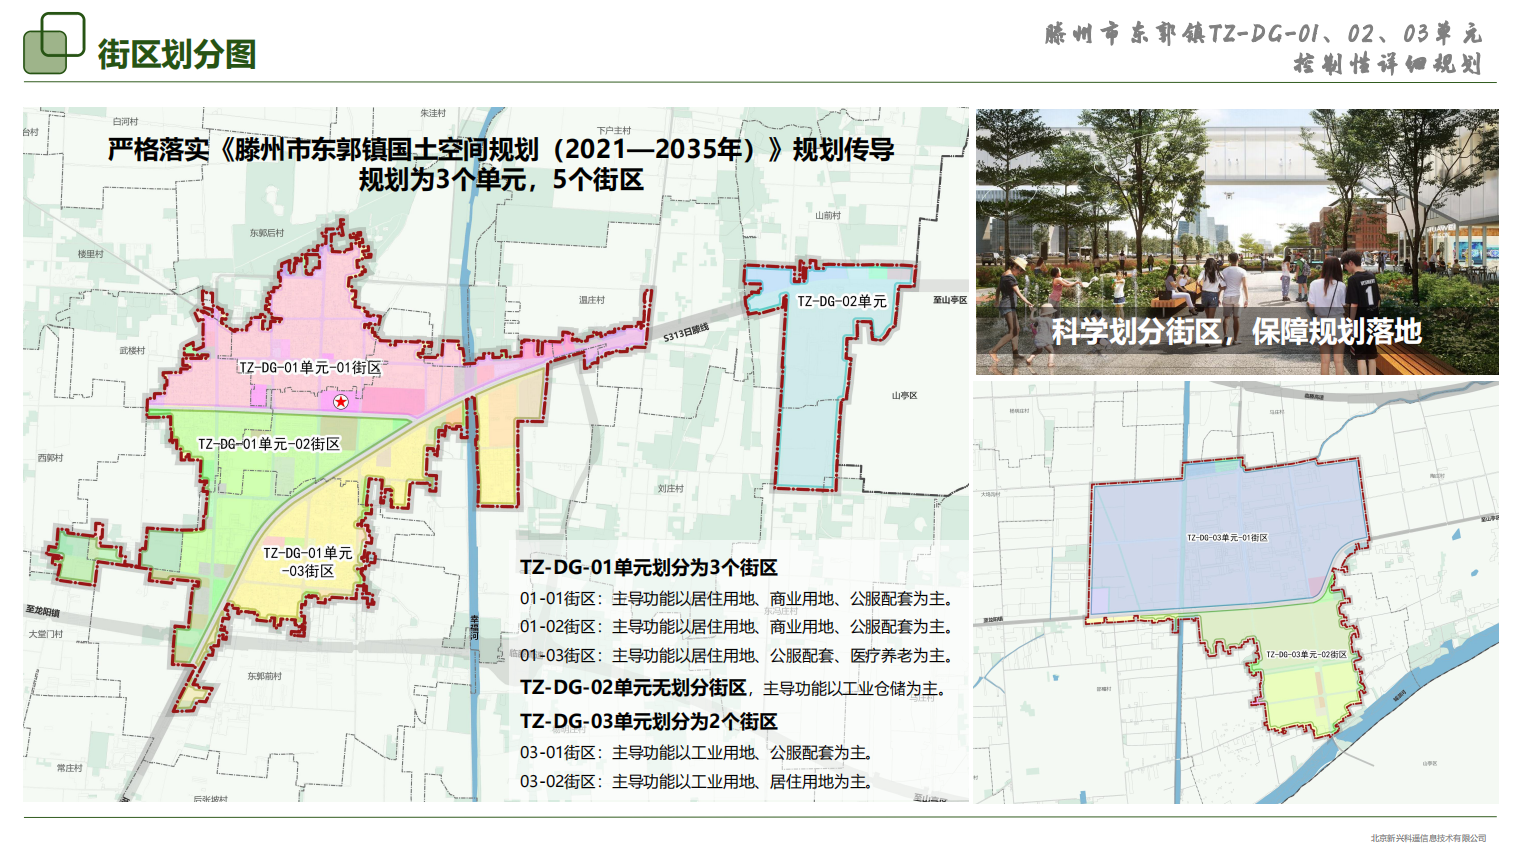This screenshot has height=849, width=1522.
Task: Click the 01-03街区 description line
Action: [736, 656]
